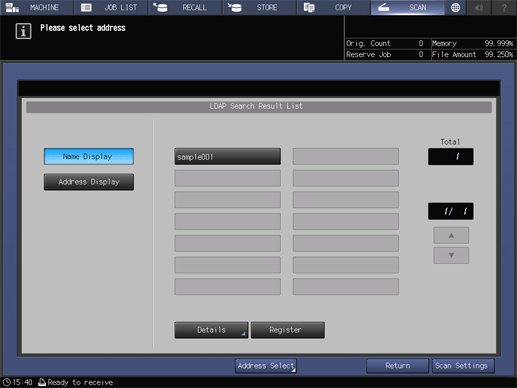The height and width of the screenshot is (388, 517).
Task: Switch to the COPY tab
Action: pyautogui.click(x=333, y=7)
